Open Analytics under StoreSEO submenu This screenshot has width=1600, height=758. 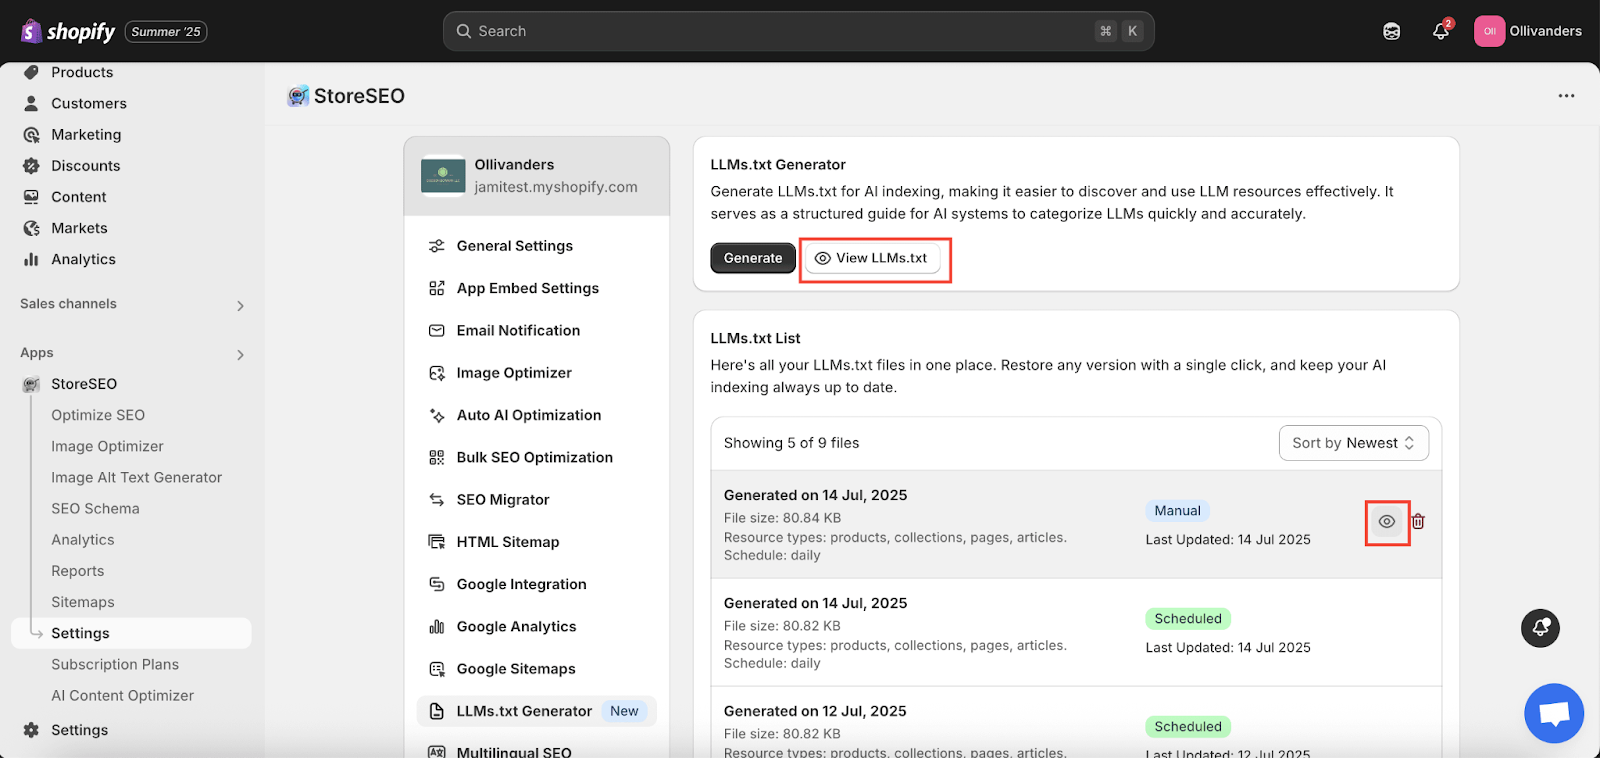(83, 540)
